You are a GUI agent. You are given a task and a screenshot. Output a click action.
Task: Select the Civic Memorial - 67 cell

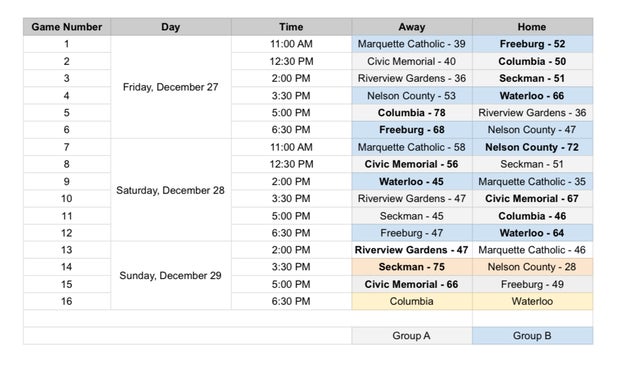click(x=532, y=199)
